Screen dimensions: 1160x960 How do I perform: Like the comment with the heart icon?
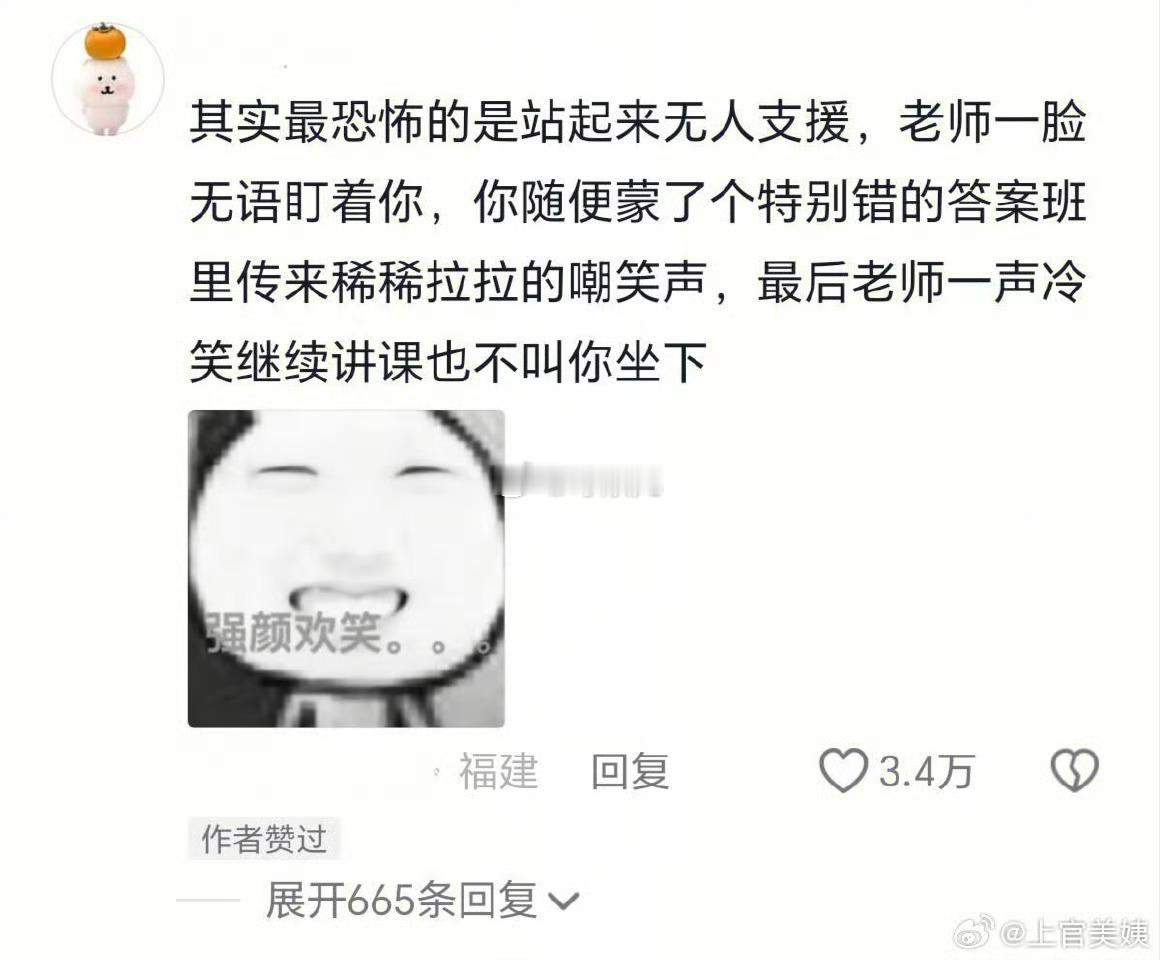pyautogui.click(x=843, y=771)
